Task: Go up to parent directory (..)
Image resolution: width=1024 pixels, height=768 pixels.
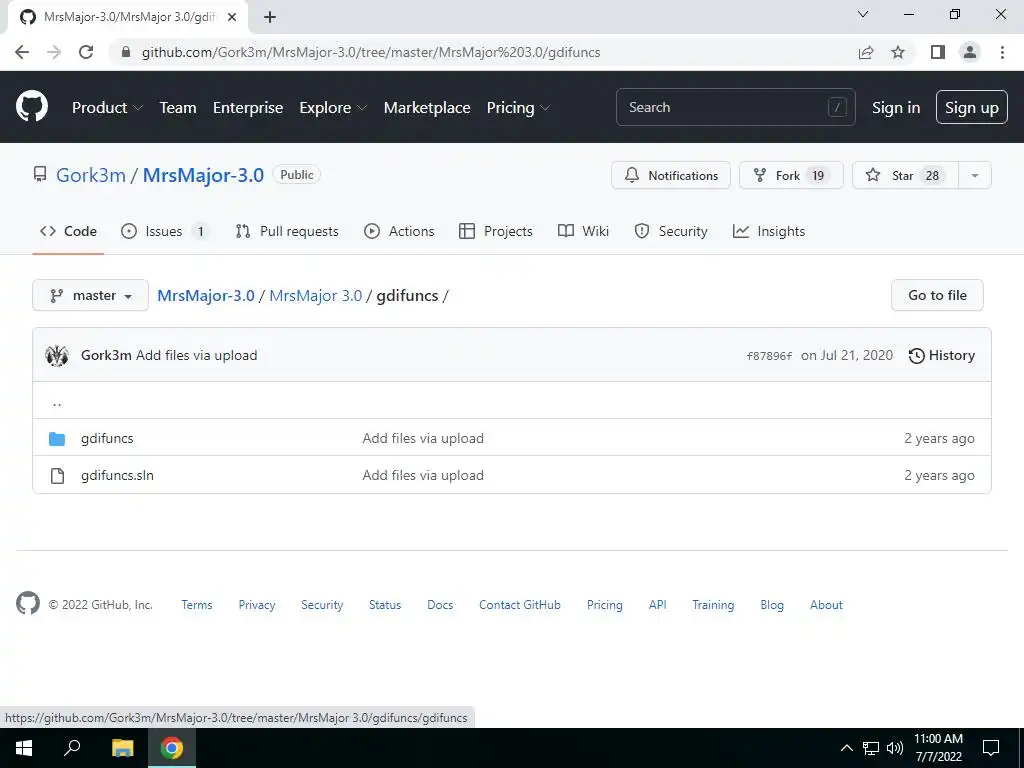Action: coord(57,402)
